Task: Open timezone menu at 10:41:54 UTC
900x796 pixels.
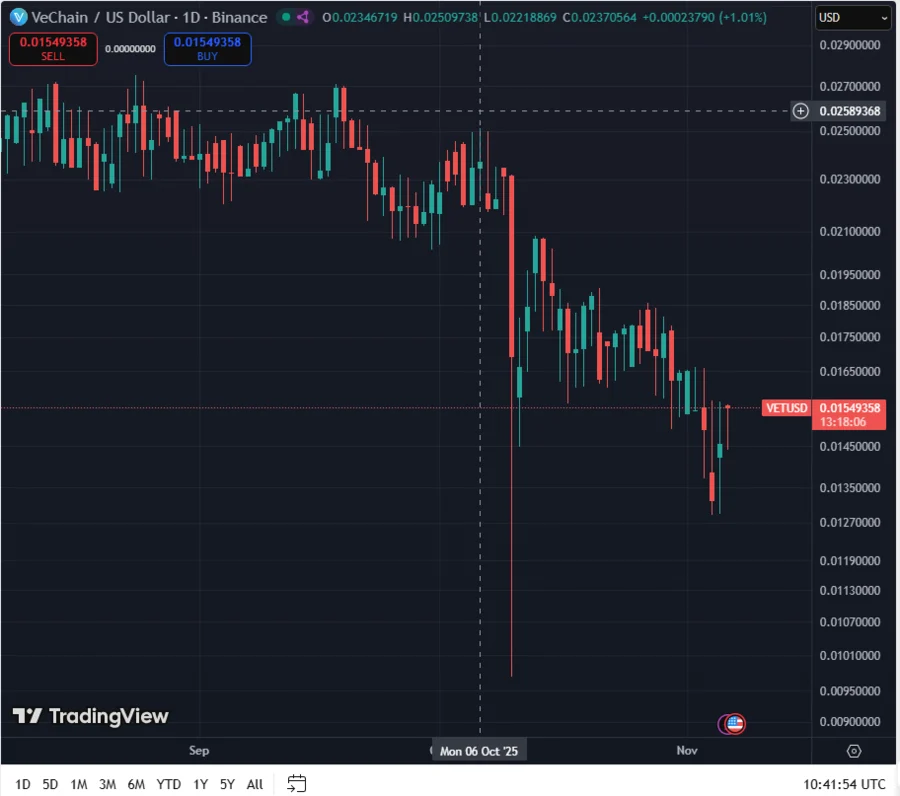Action: (844, 784)
